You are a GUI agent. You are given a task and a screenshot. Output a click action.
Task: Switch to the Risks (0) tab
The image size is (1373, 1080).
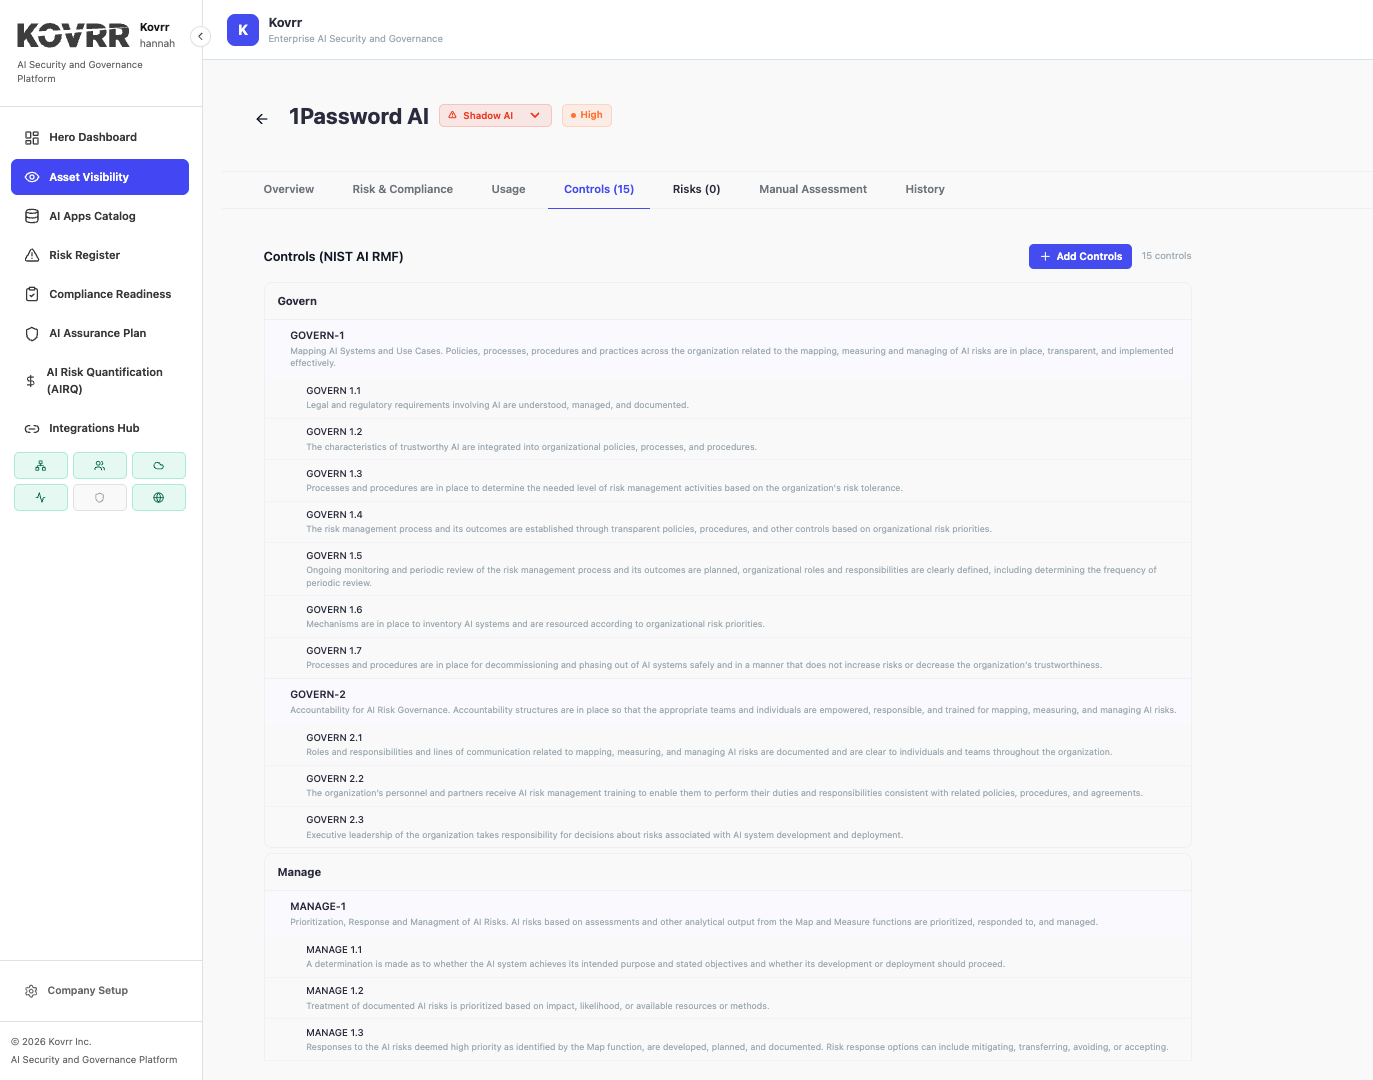(x=696, y=189)
